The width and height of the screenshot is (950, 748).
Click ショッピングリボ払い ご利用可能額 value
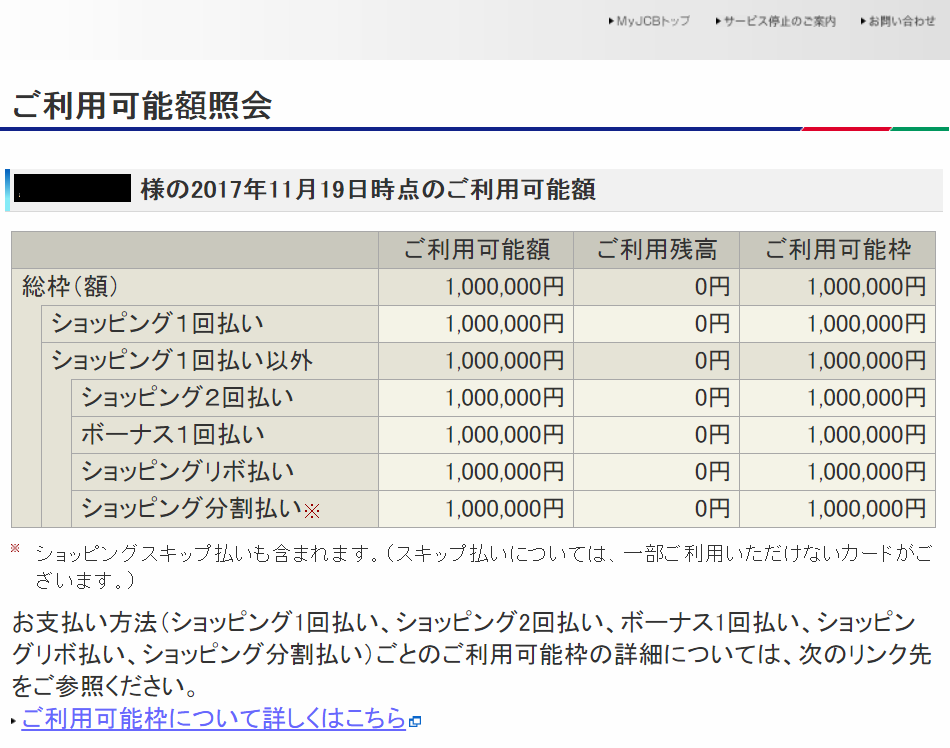tap(505, 471)
